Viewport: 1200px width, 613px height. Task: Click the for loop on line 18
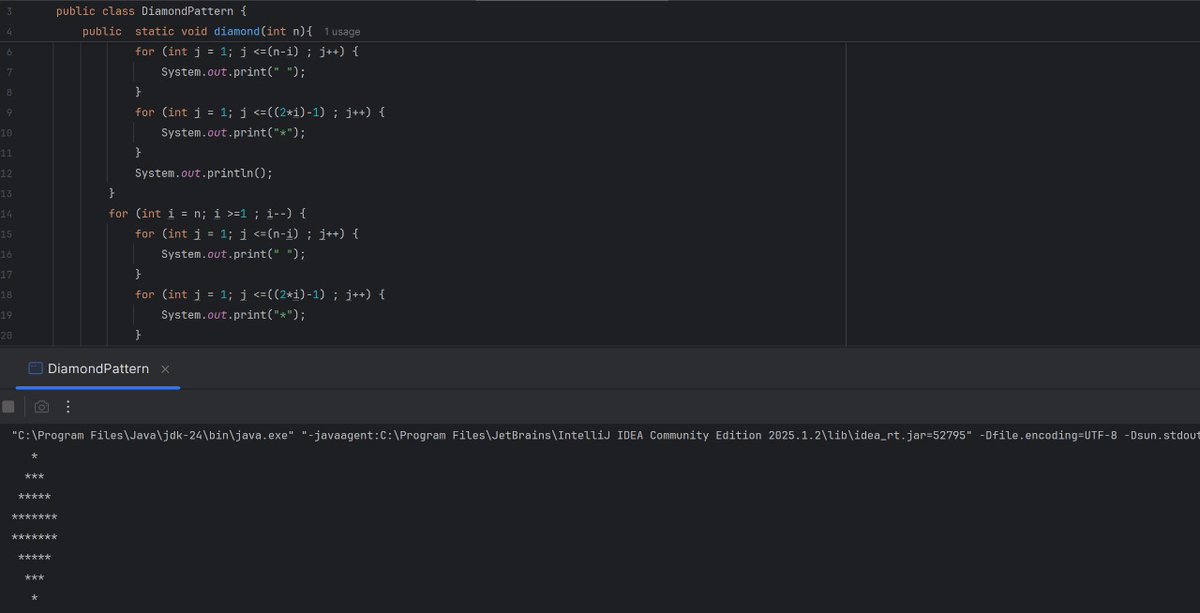[x=260, y=295]
